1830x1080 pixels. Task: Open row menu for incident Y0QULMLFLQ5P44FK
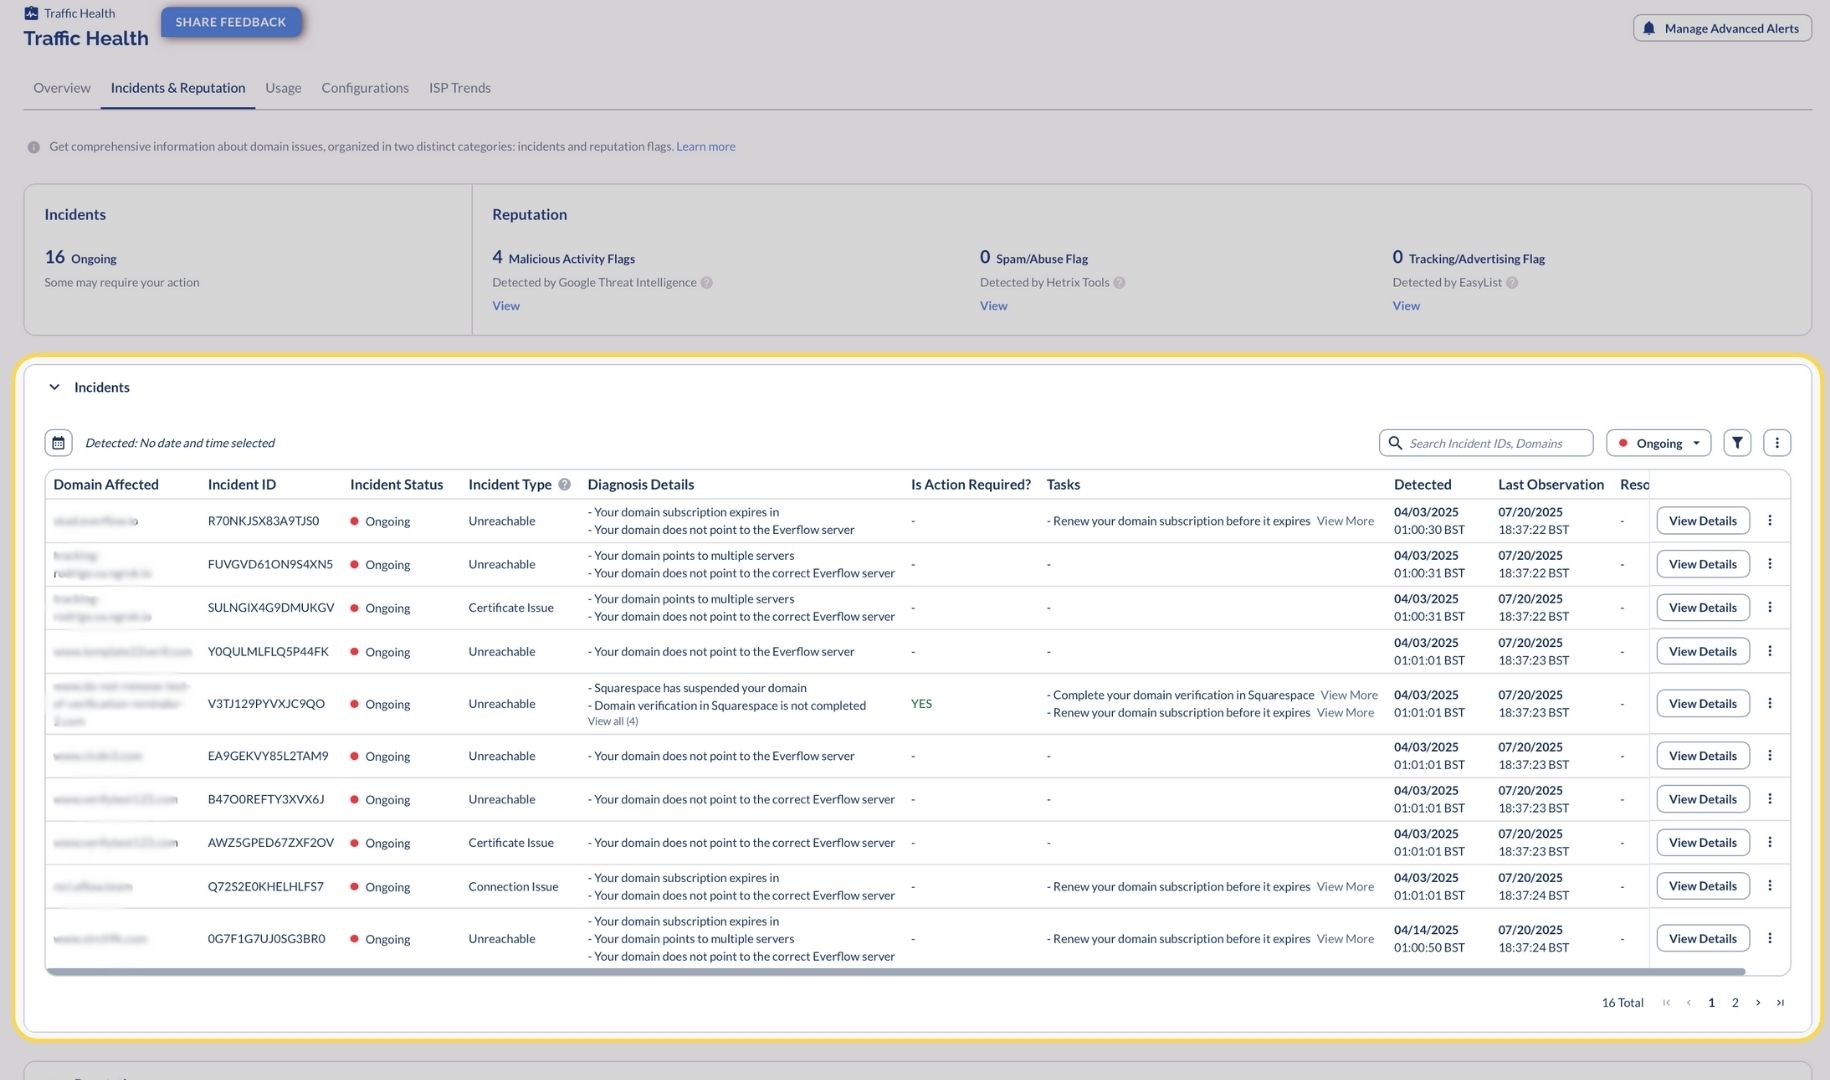[x=1770, y=651]
